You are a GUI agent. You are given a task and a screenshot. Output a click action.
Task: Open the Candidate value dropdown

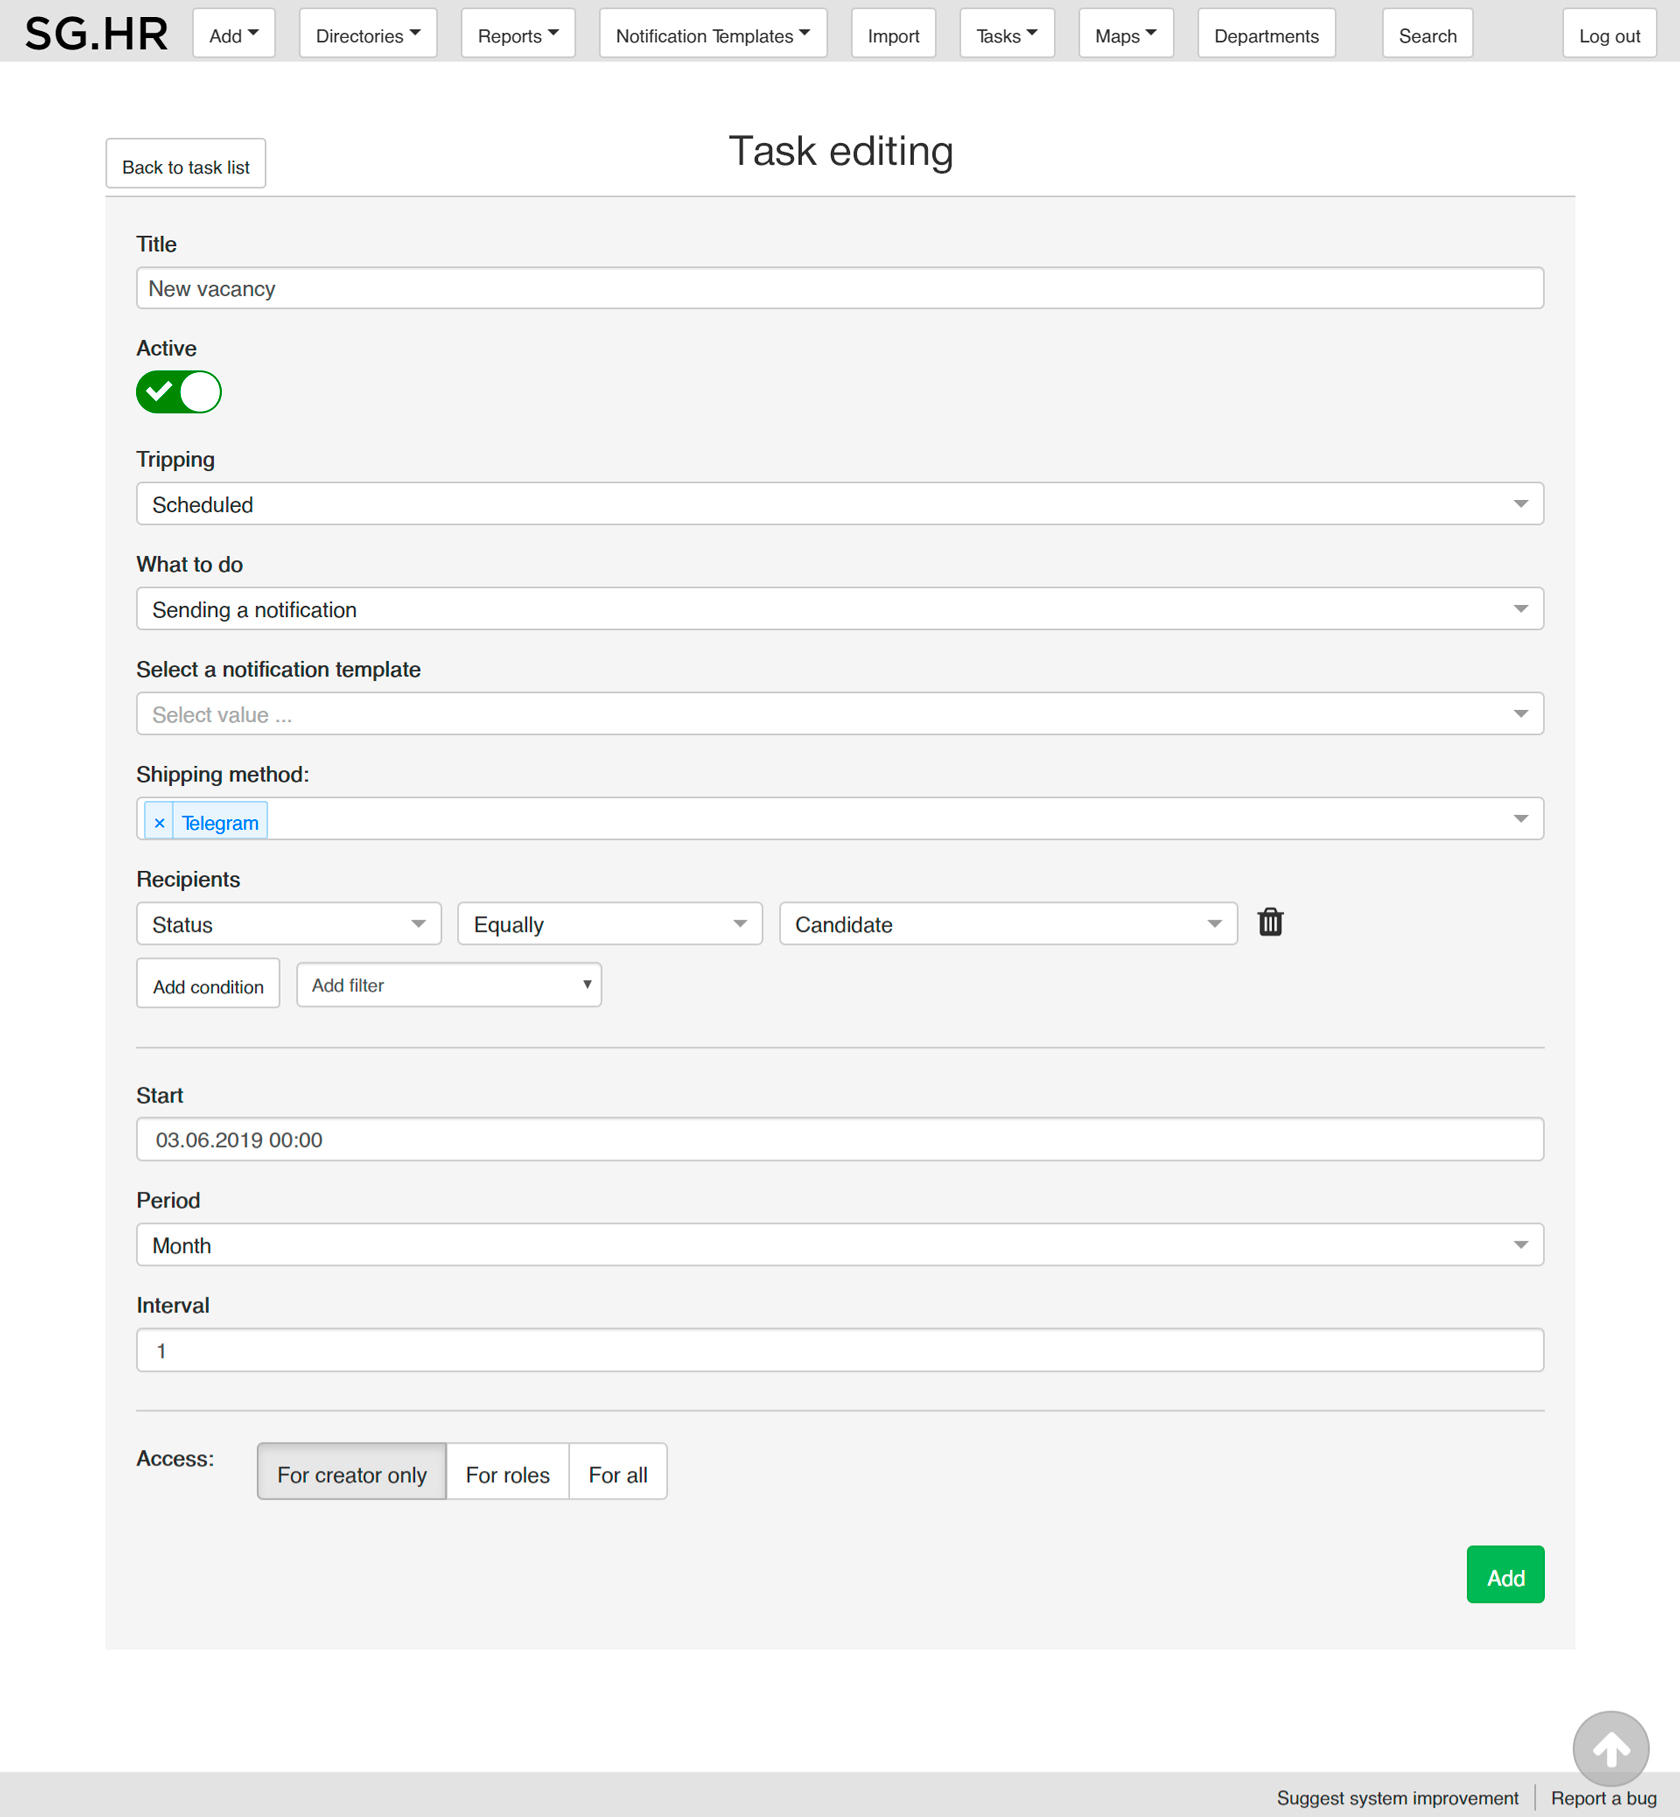1007,925
